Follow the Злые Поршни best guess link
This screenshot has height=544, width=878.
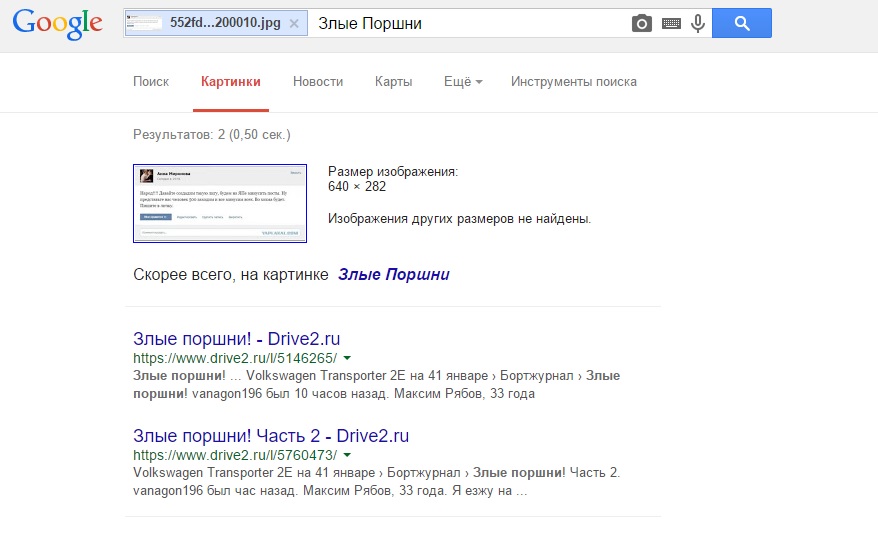coord(394,275)
